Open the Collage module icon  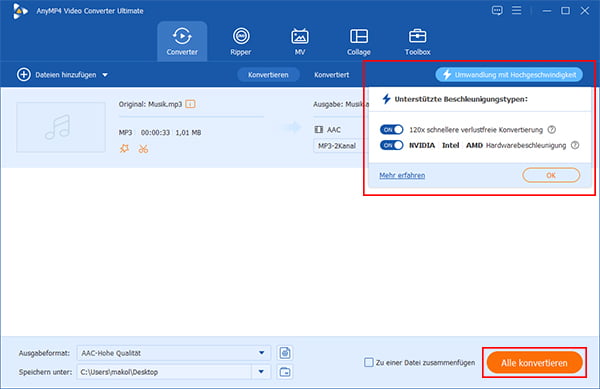click(x=359, y=37)
